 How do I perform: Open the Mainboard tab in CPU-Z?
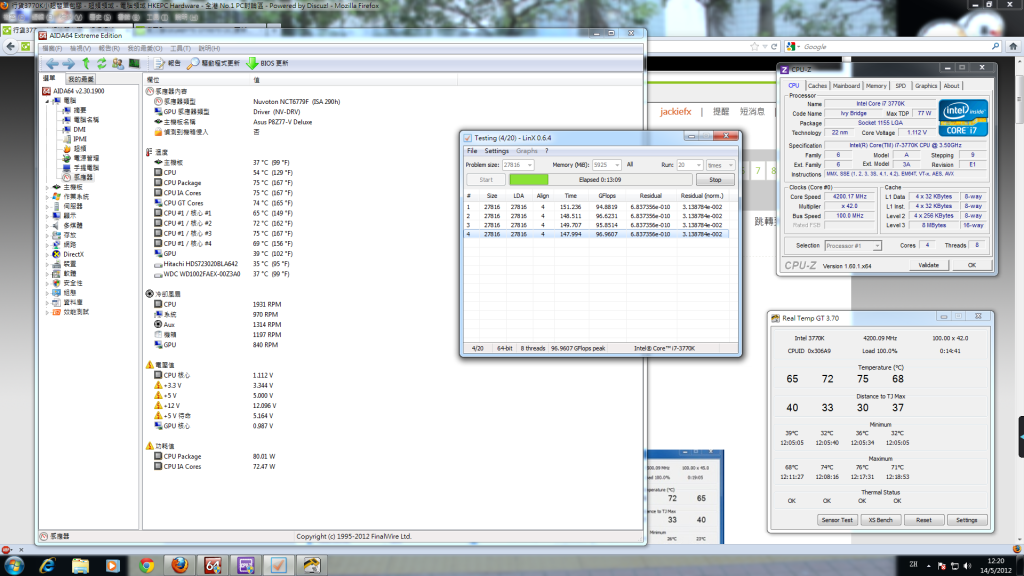pos(846,86)
